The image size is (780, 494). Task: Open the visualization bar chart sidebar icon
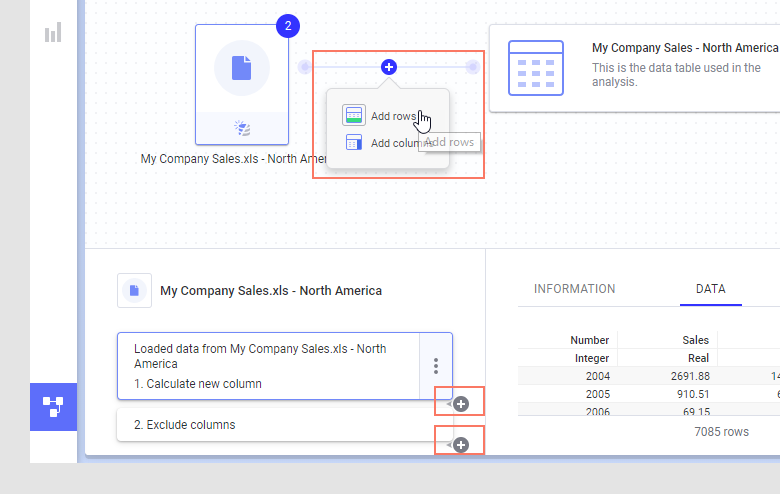53,32
